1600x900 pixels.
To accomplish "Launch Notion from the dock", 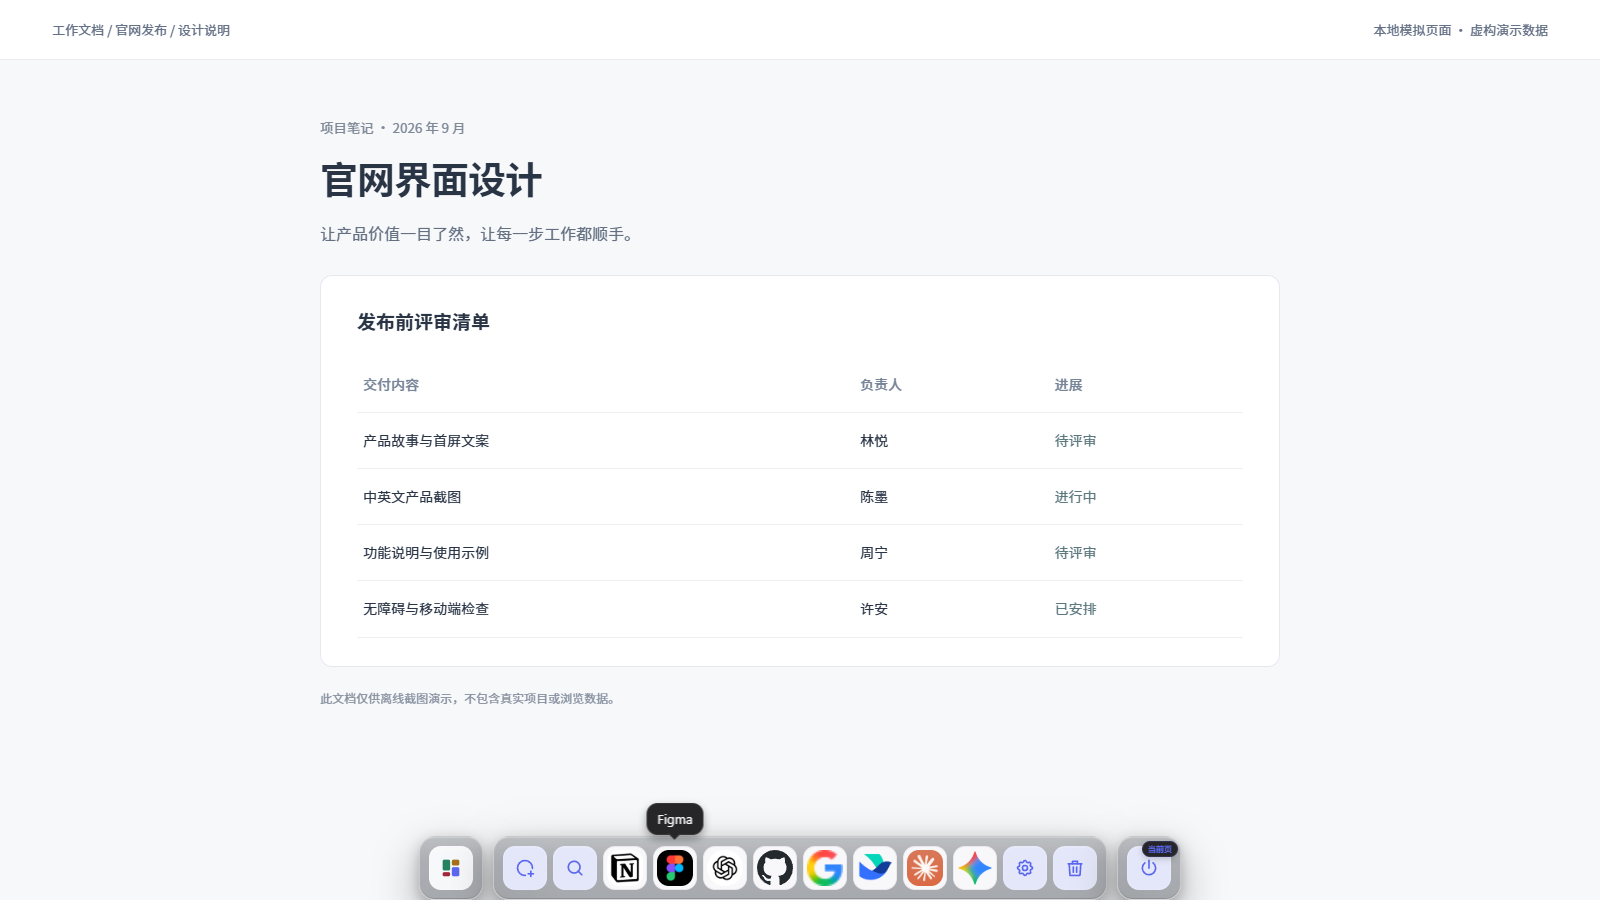I will (x=625, y=868).
